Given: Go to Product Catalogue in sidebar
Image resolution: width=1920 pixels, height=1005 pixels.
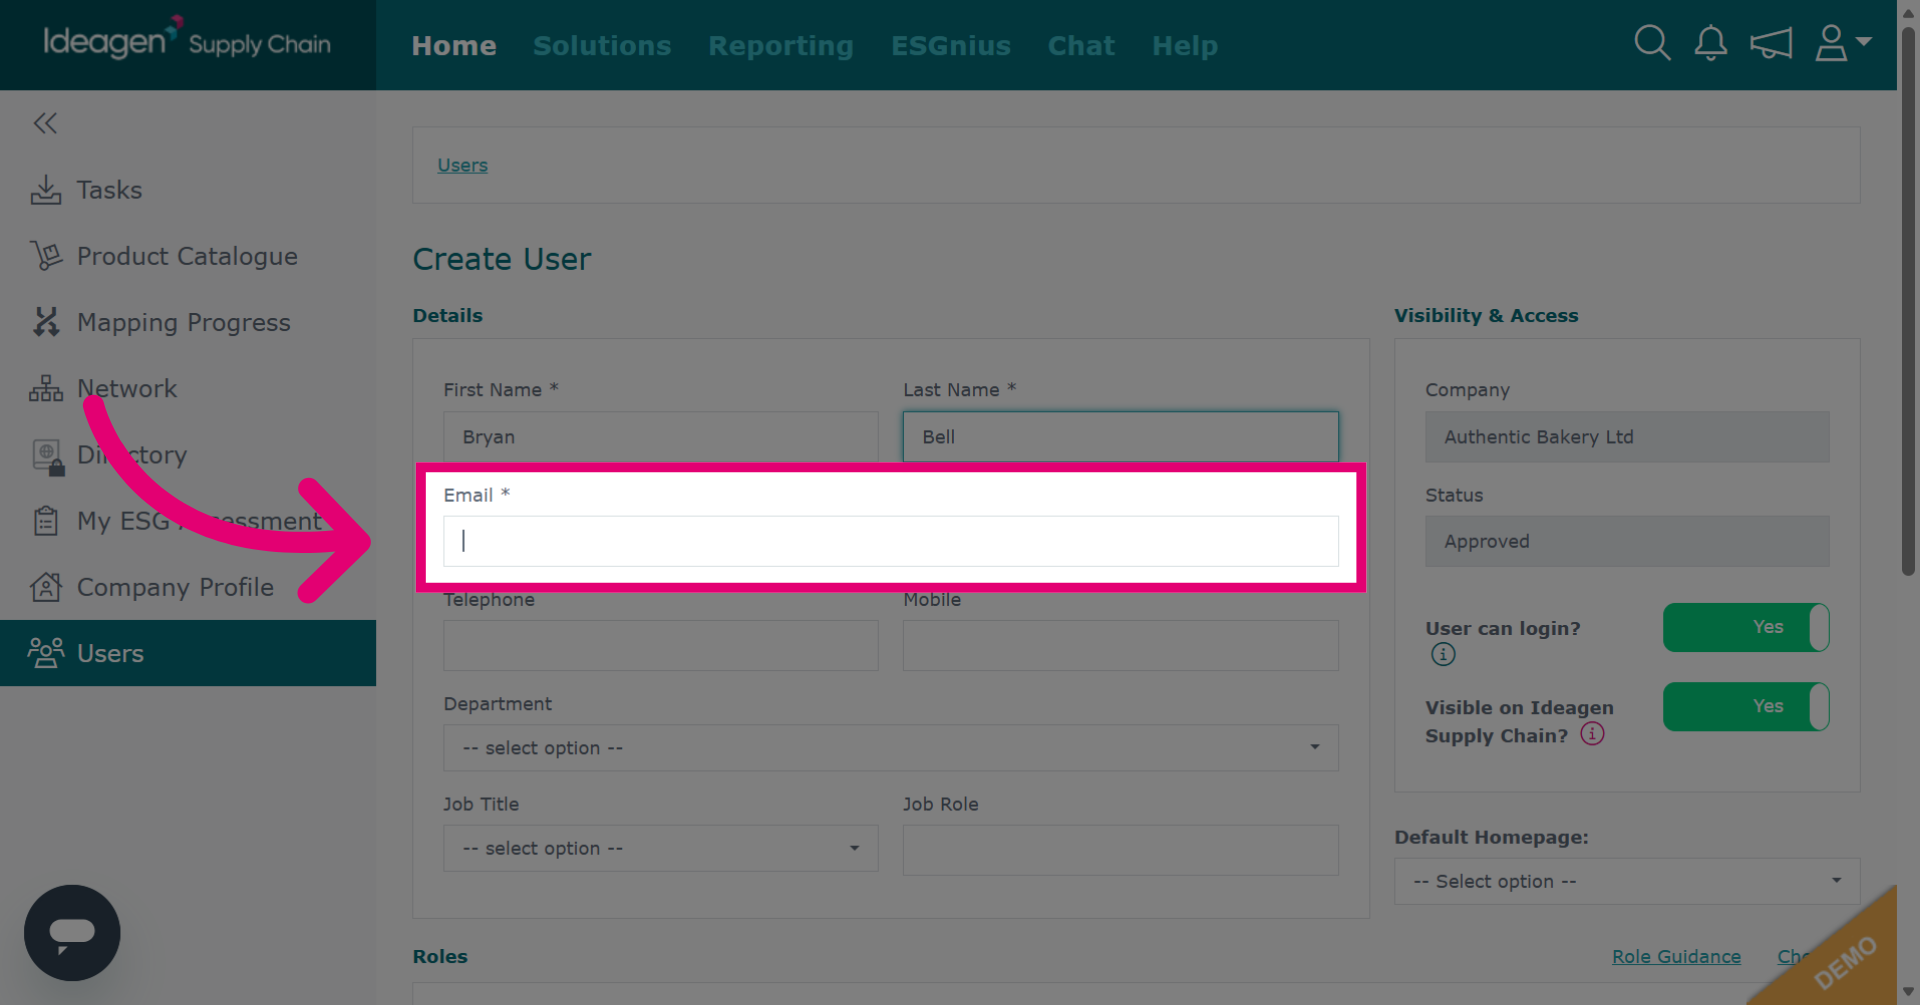Looking at the screenshot, I should click(x=188, y=256).
